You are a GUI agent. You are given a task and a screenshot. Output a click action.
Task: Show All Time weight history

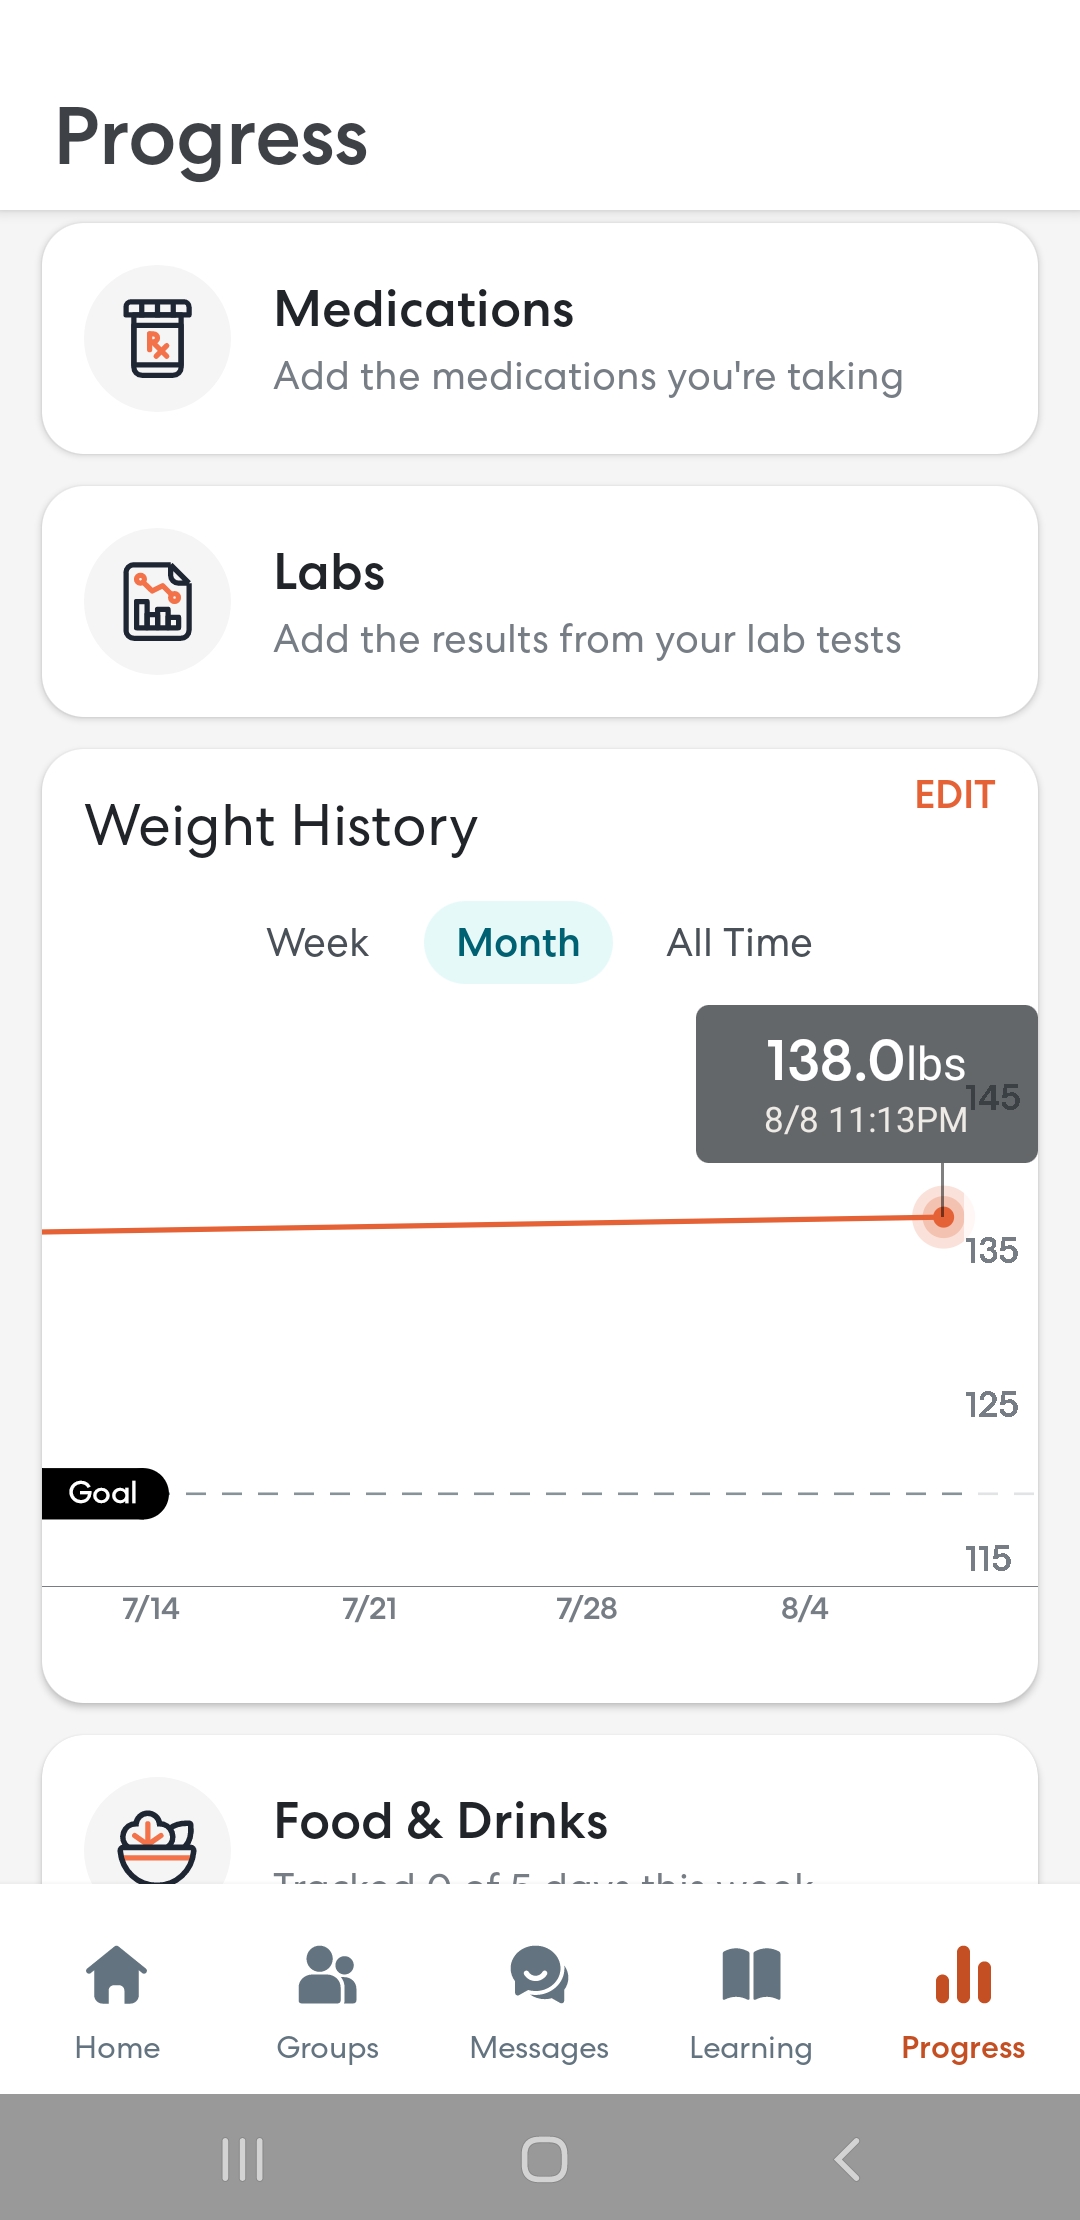[739, 943]
